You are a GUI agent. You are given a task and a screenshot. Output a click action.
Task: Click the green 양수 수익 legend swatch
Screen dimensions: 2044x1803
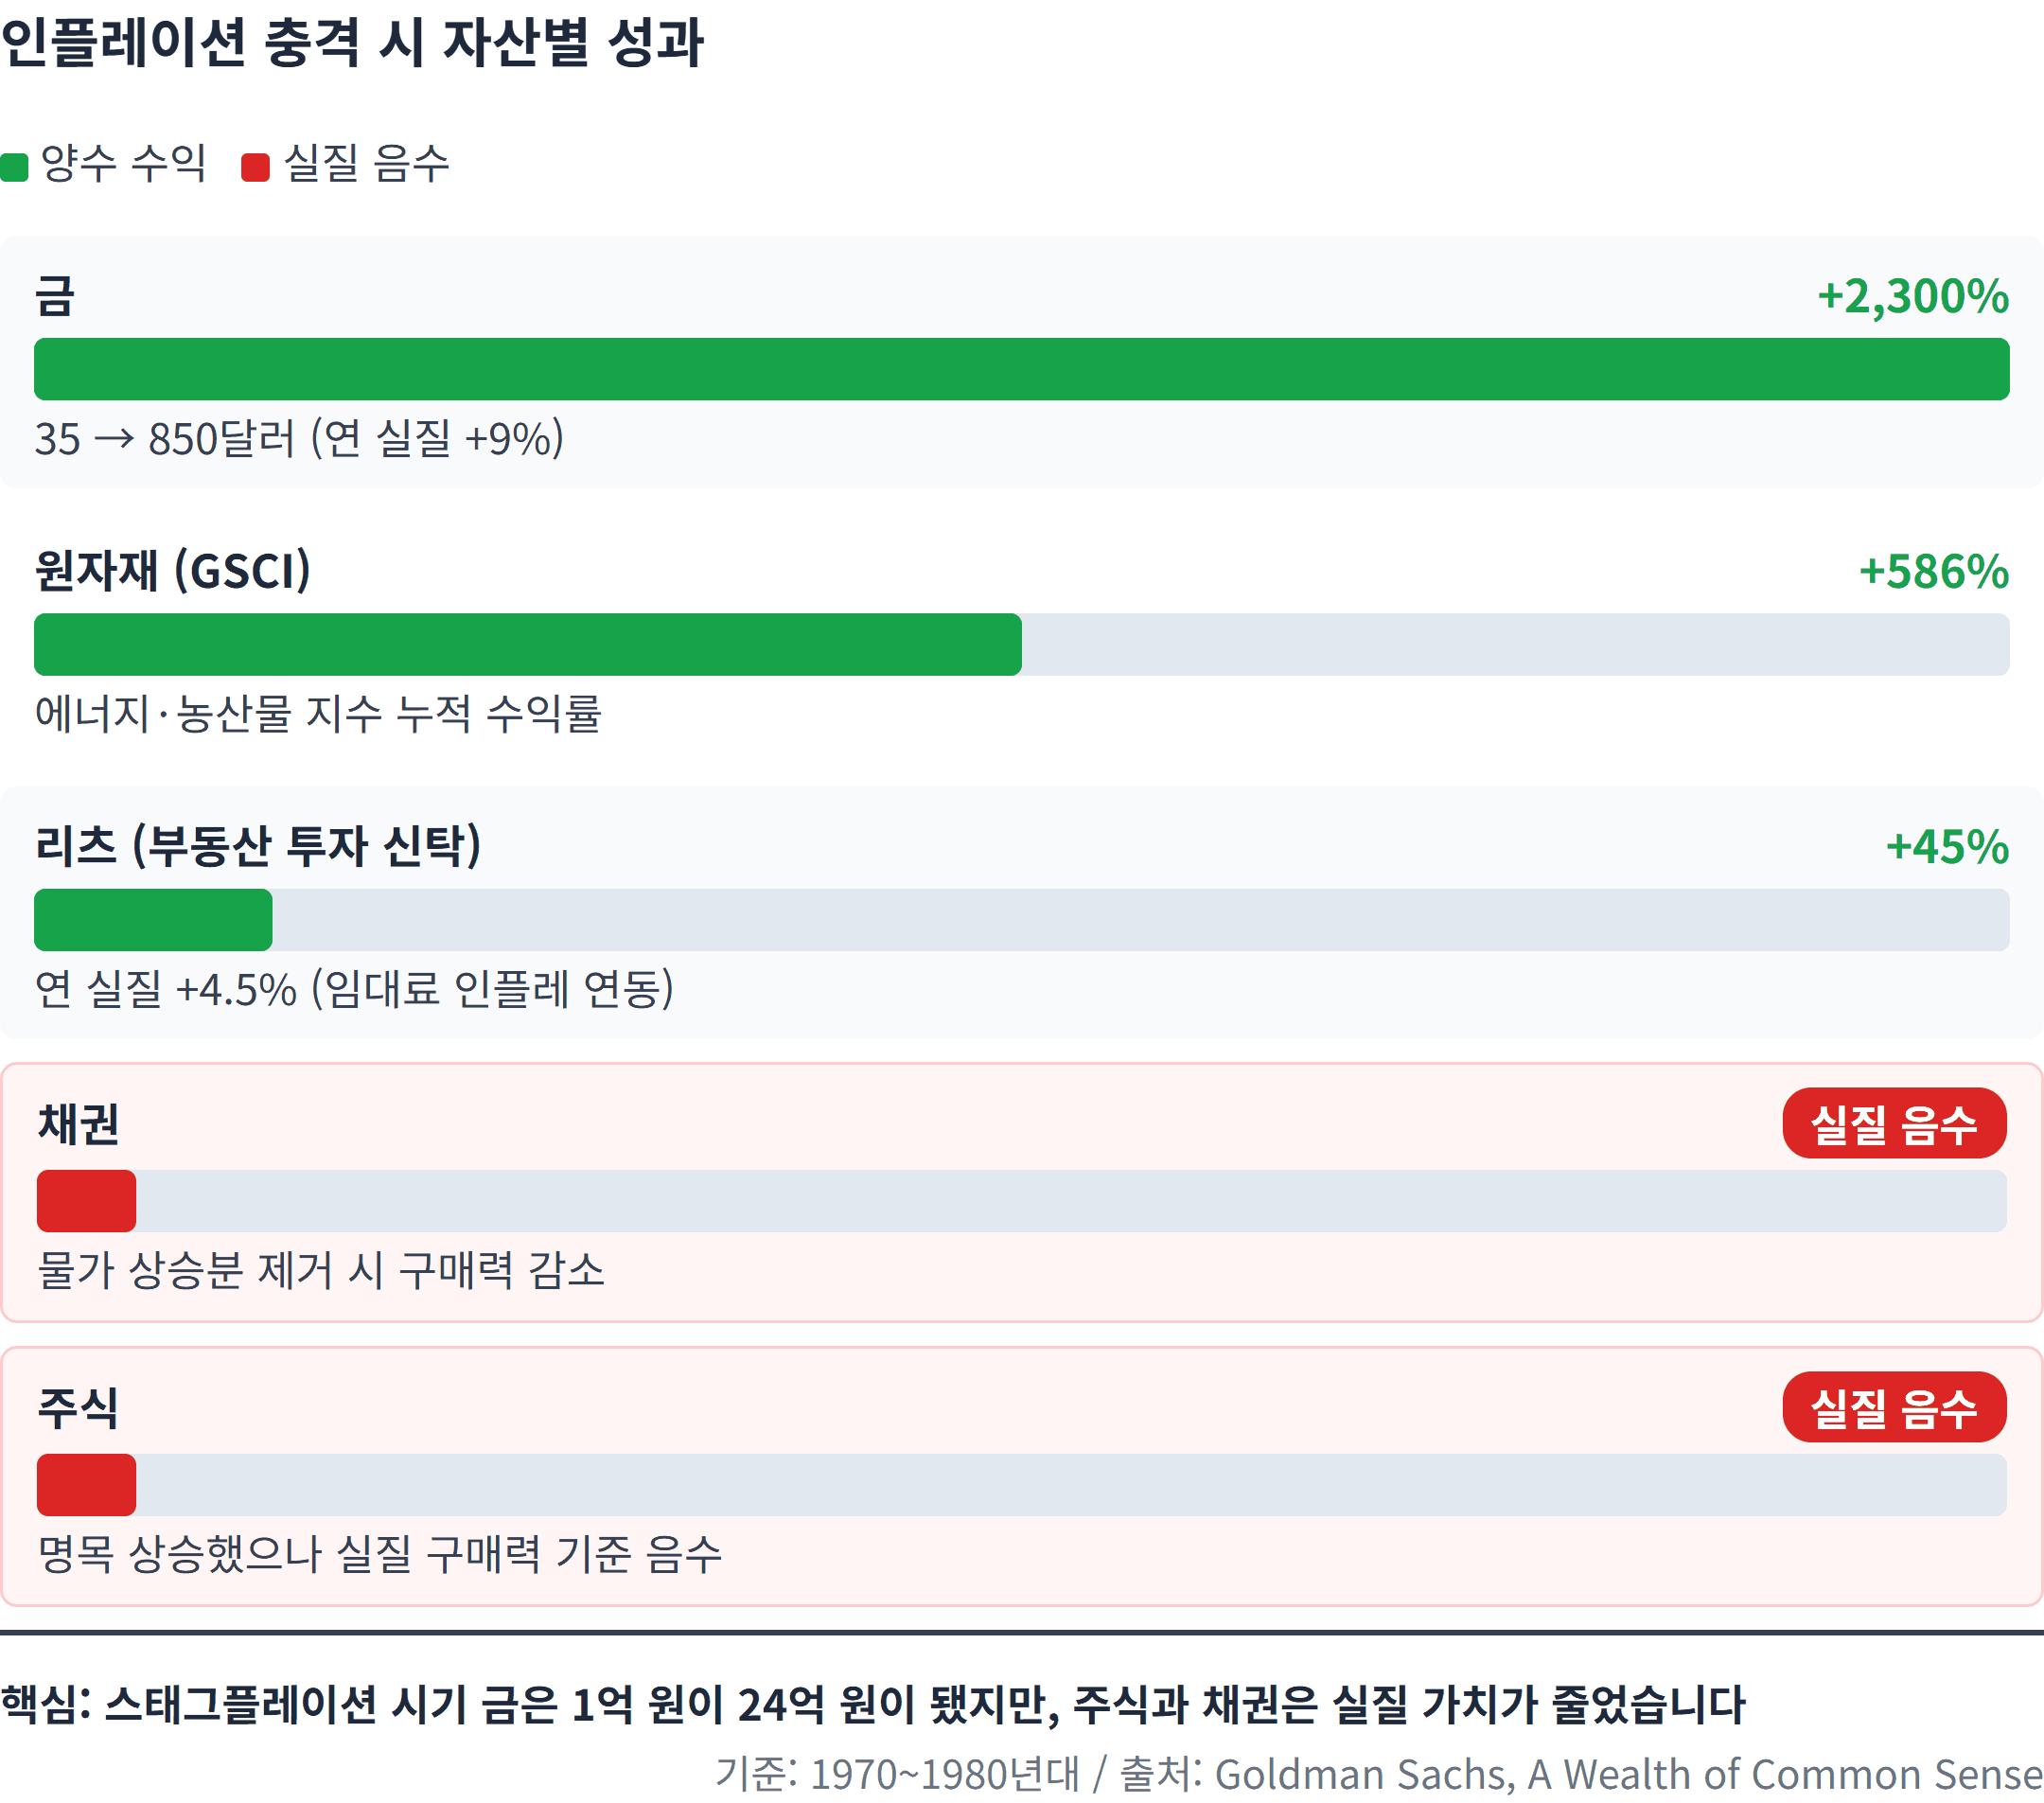point(14,167)
